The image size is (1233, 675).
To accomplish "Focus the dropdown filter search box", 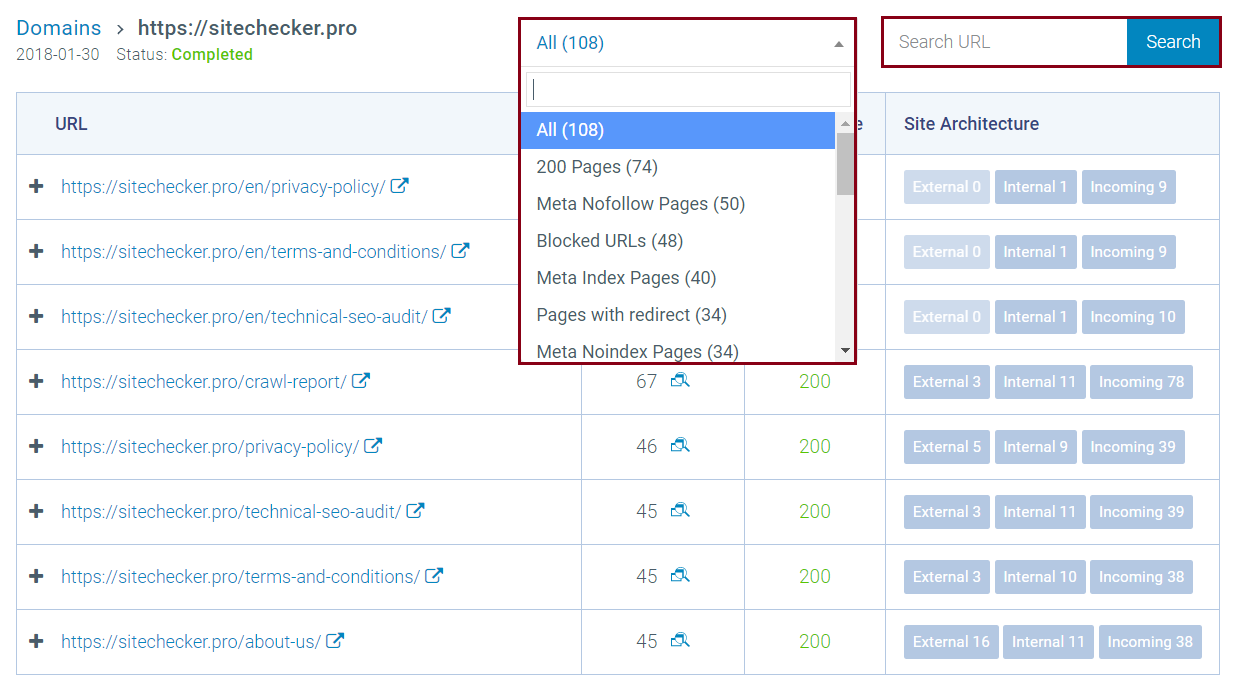I will click(688, 89).
